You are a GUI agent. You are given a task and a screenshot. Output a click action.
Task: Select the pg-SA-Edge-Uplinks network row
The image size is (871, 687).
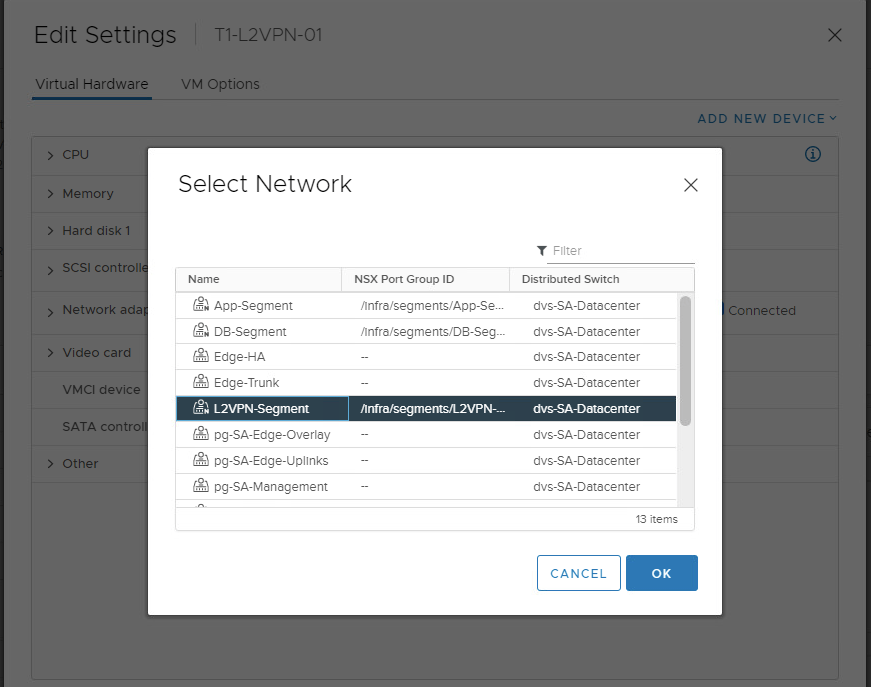(x=426, y=461)
